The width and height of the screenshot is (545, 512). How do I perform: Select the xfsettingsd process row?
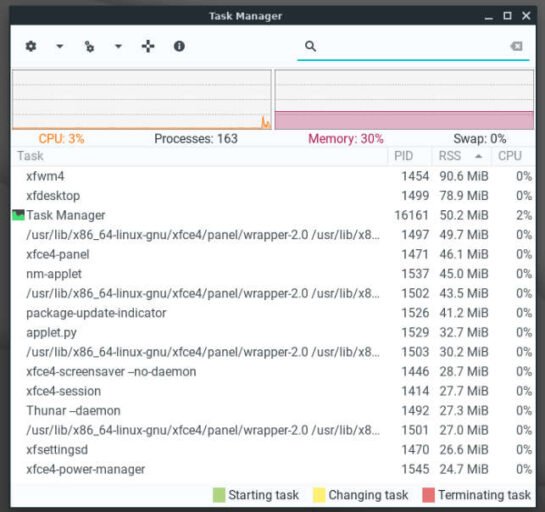point(273,450)
